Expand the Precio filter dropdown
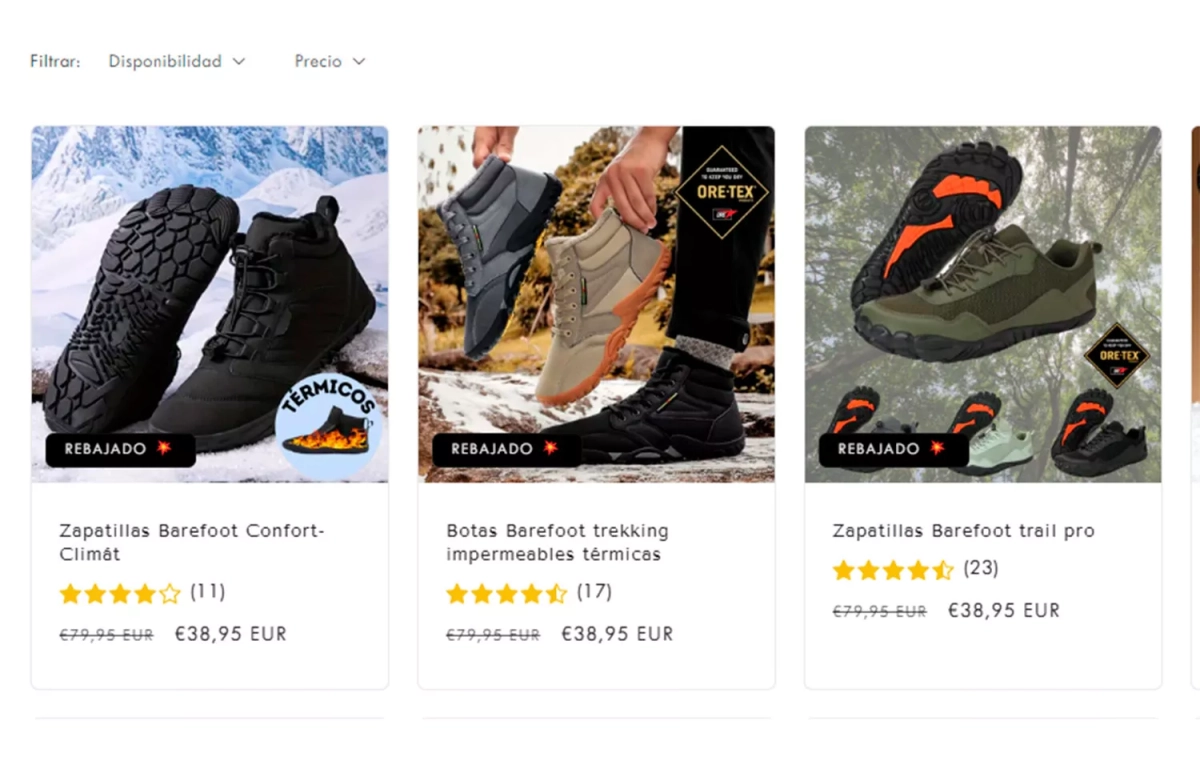 tap(329, 62)
